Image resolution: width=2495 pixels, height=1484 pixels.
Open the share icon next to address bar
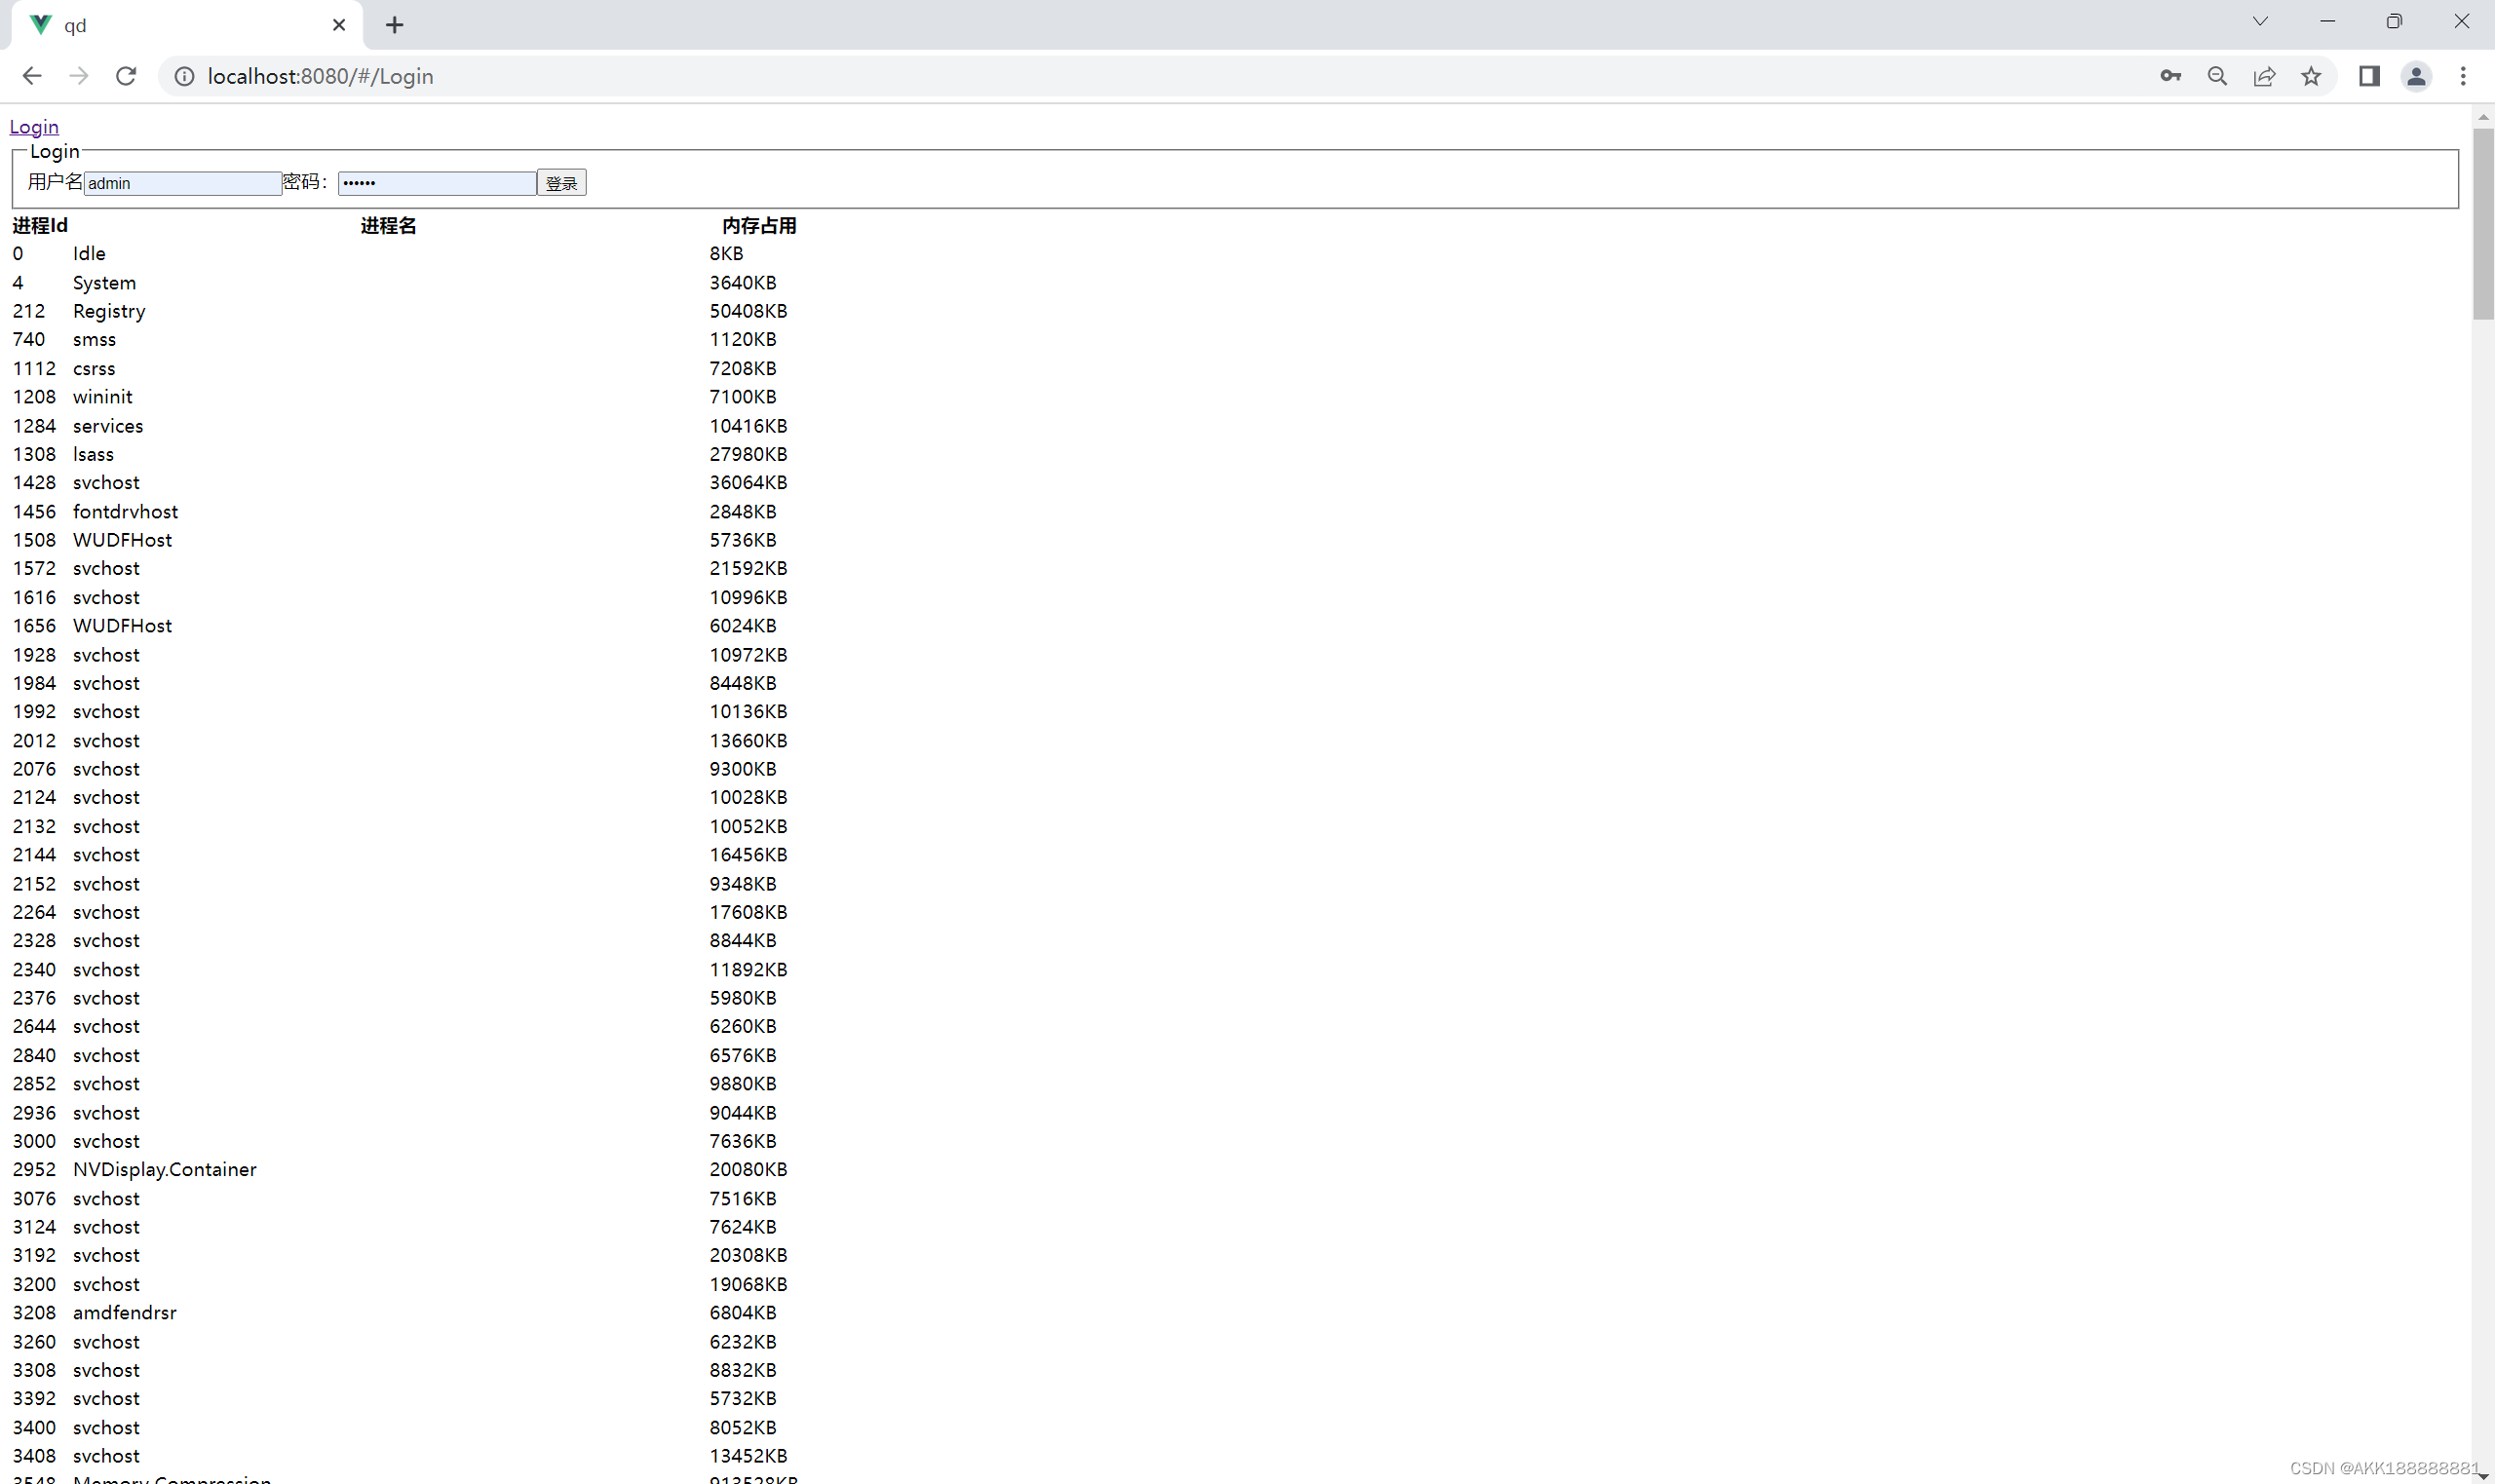tap(2264, 76)
